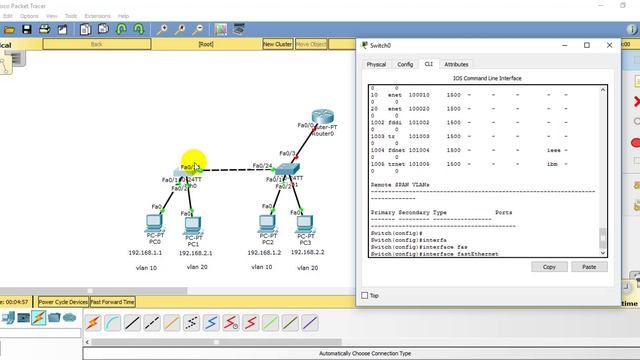Zoom in on the workspace
640x360 pixels.
162,29
